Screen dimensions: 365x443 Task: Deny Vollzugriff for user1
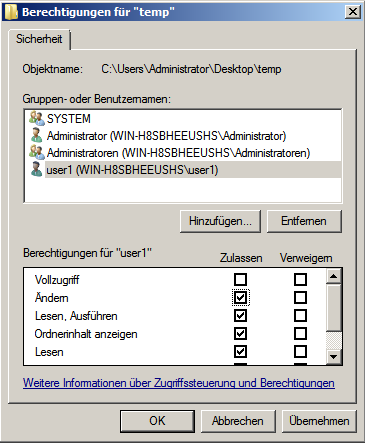[x=300, y=279]
